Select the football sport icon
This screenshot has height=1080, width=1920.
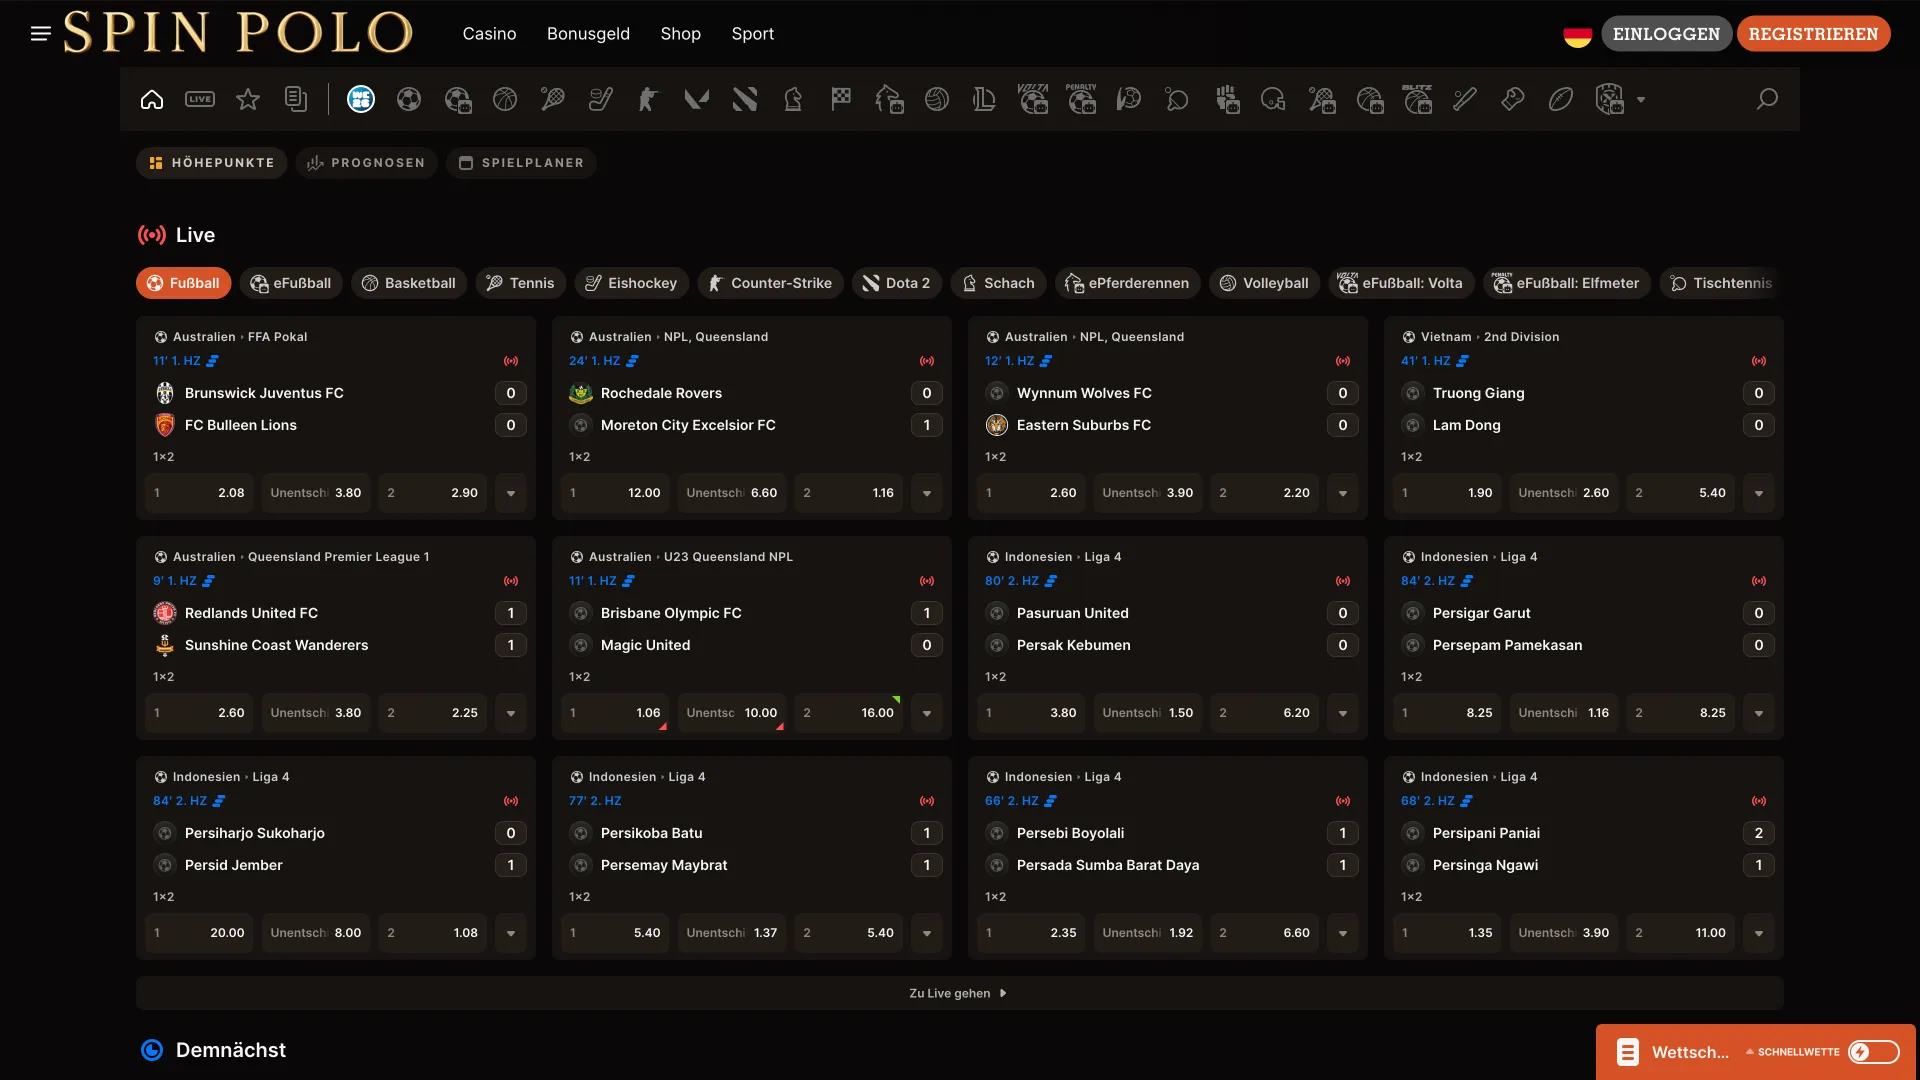coord(409,99)
